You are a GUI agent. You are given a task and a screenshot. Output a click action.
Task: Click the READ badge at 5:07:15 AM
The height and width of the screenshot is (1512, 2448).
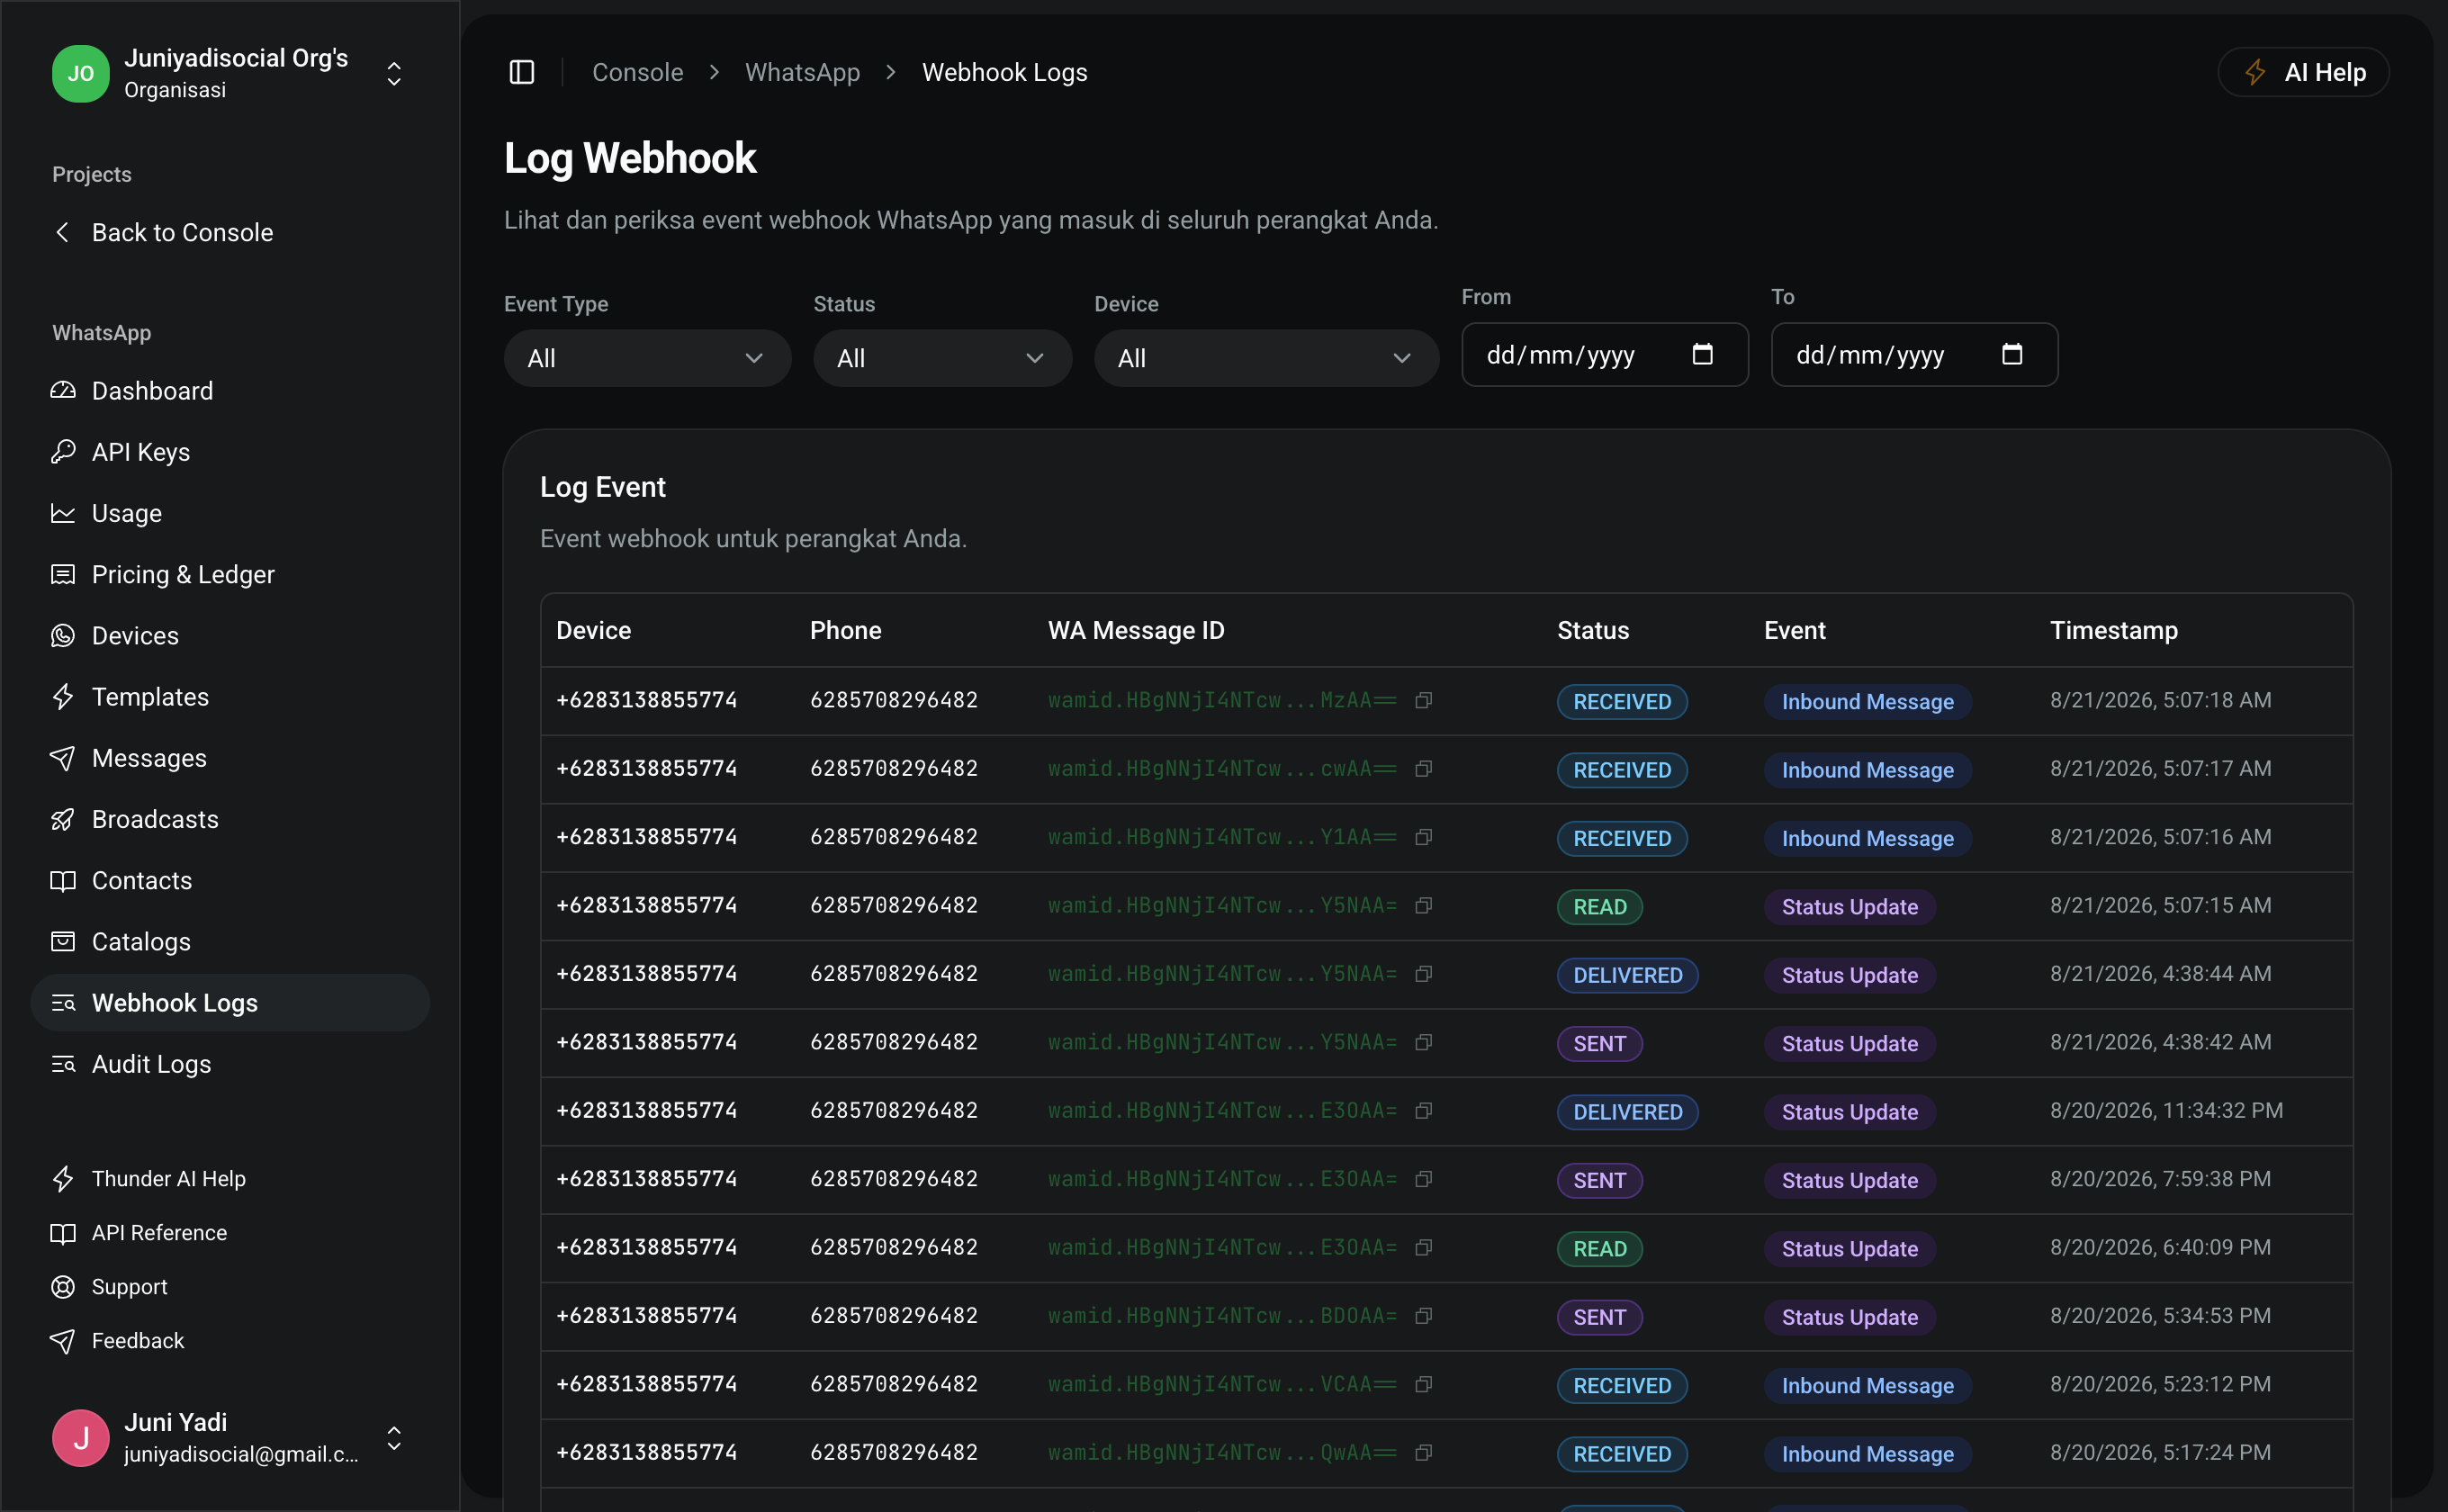(x=1599, y=907)
